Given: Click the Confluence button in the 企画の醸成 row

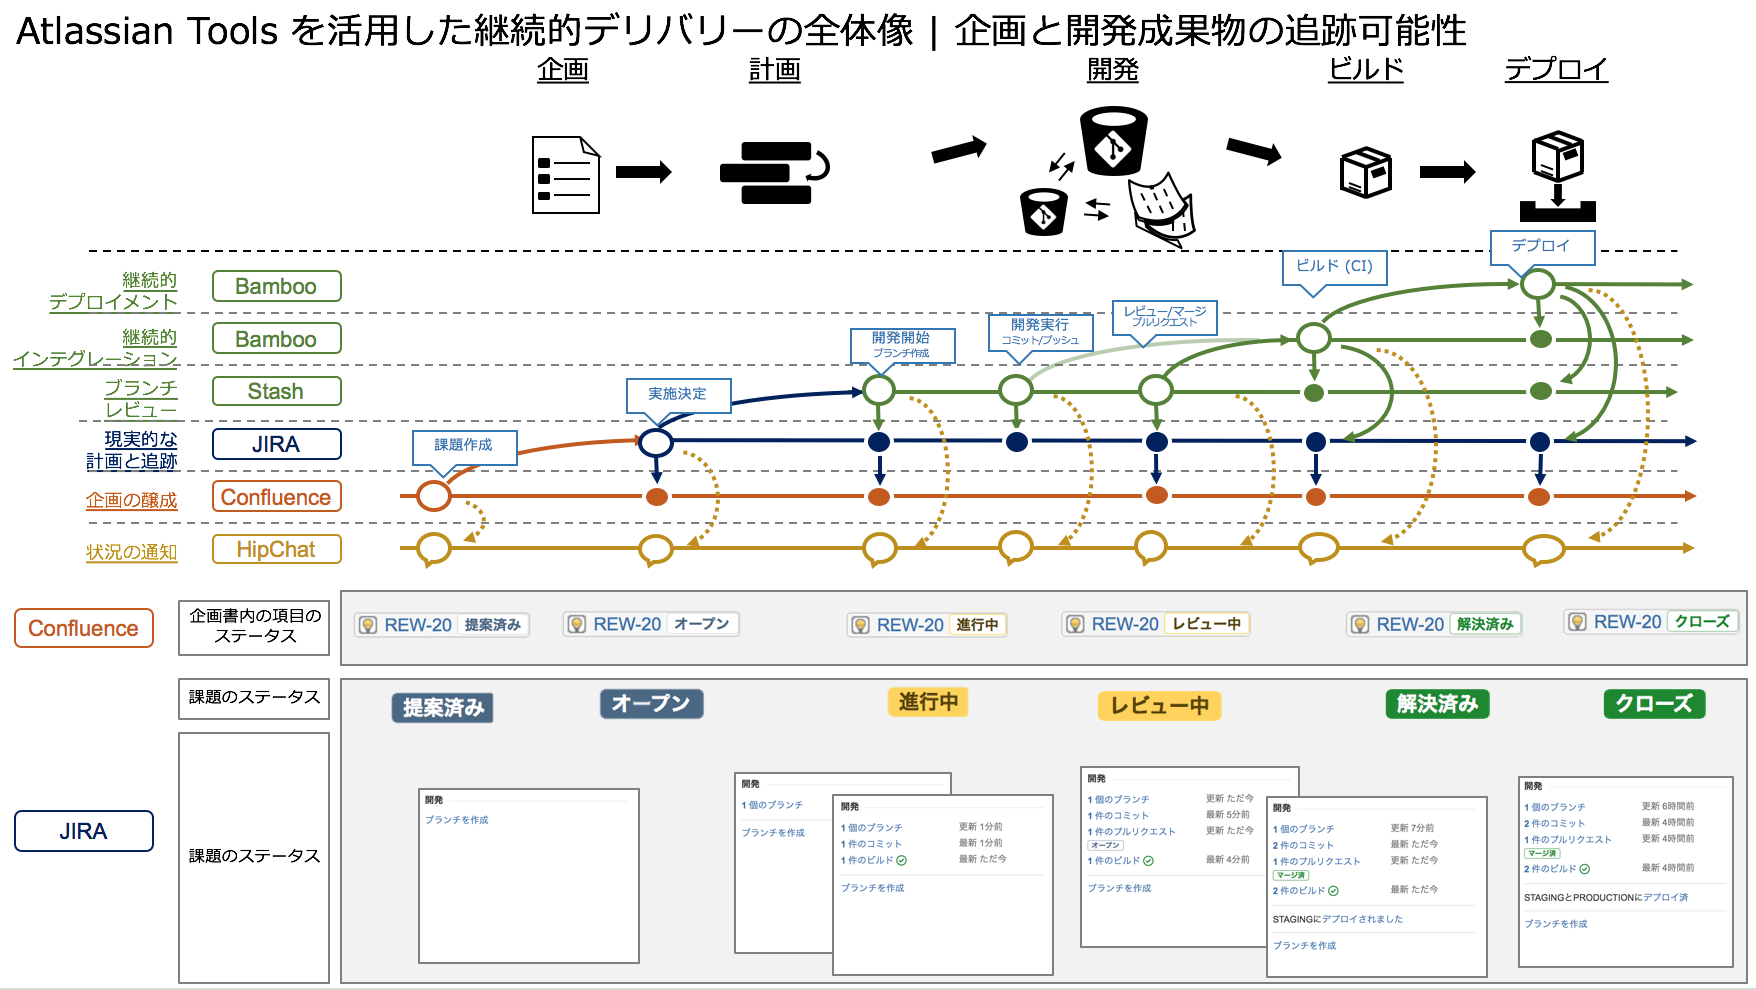Looking at the screenshot, I should [277, 497].
